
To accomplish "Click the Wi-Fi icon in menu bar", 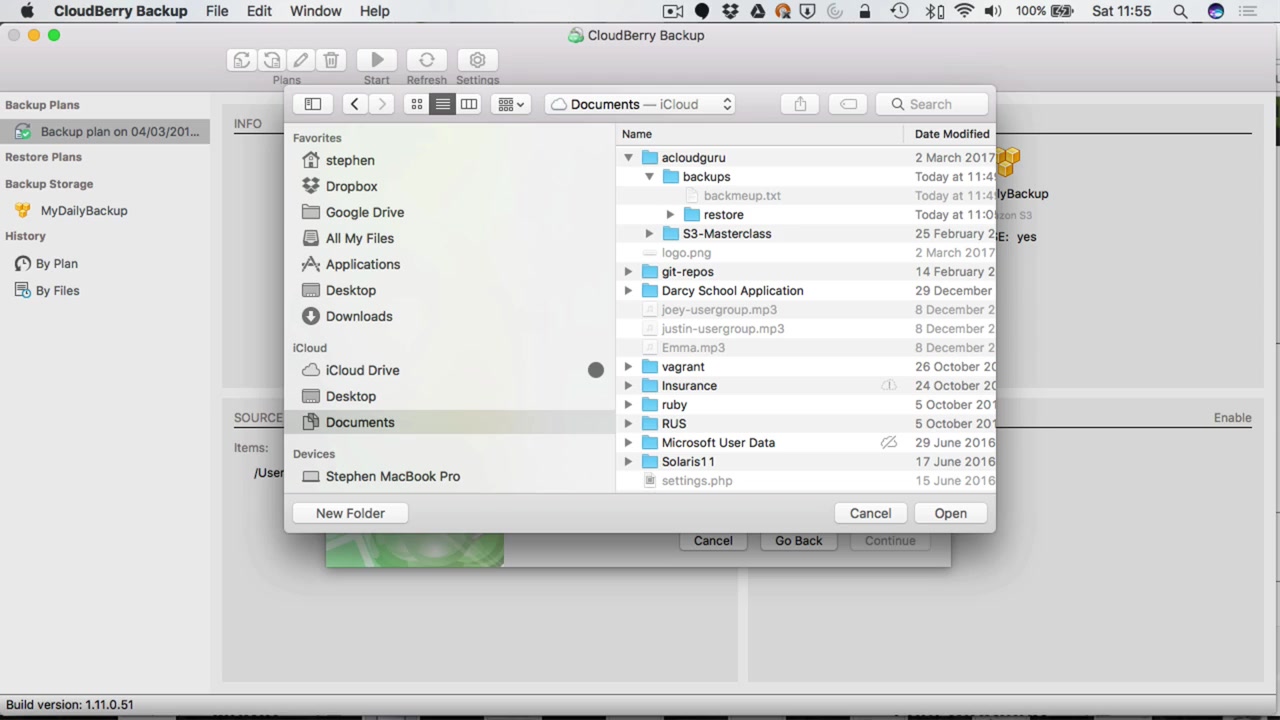I will (x=964, y=11).
